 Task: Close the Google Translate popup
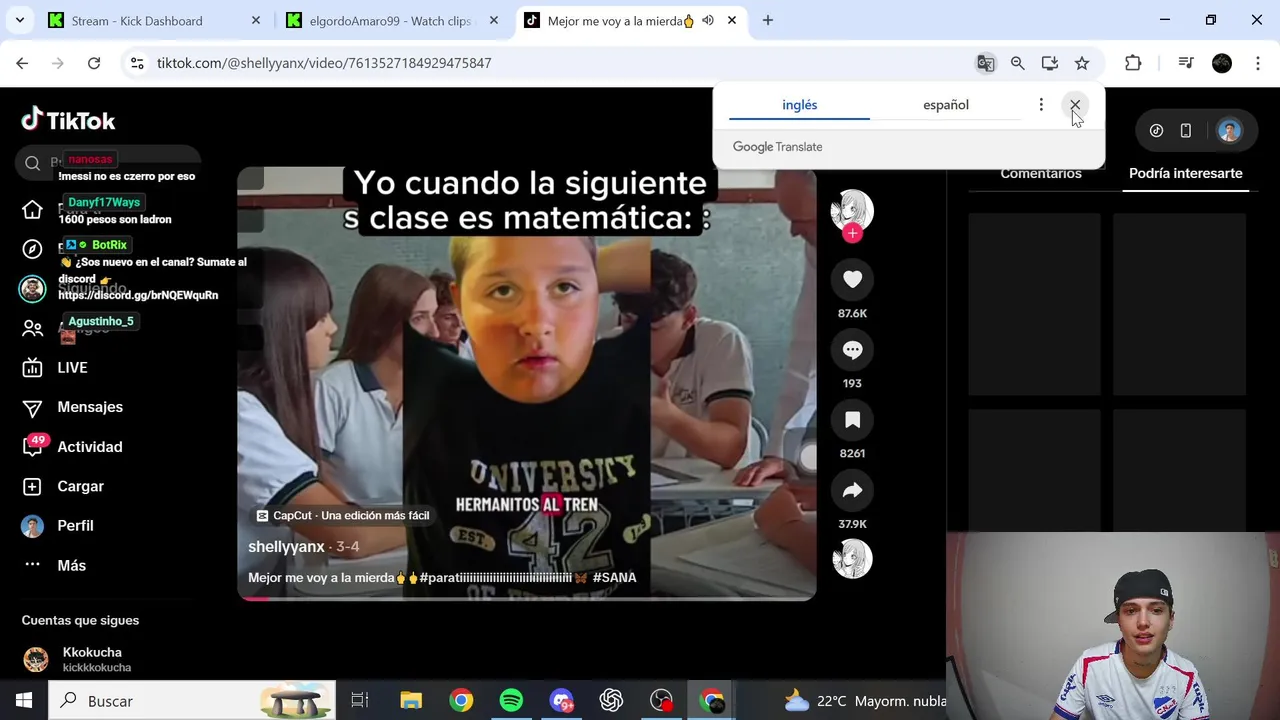click(1075, 105)
